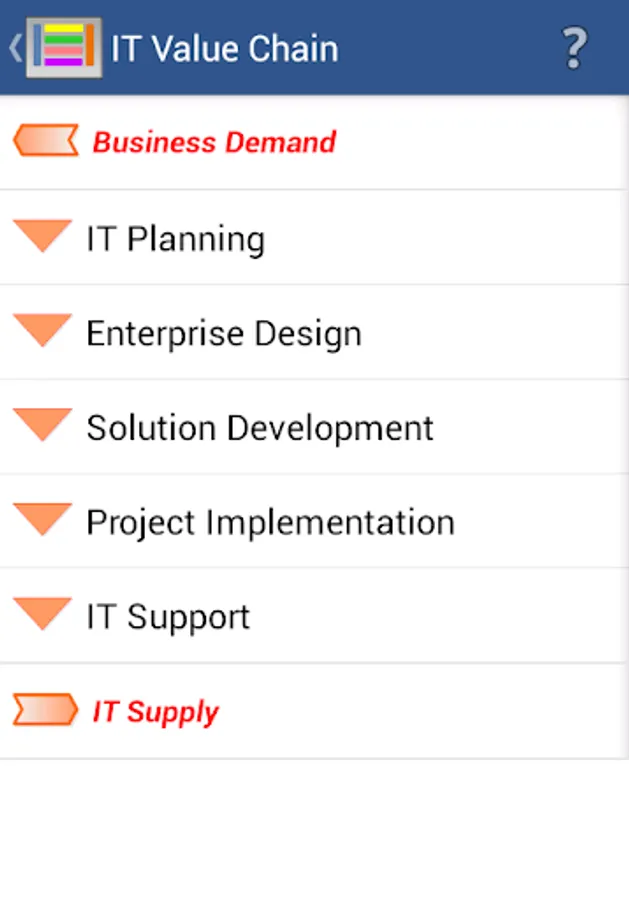Select the IT Planning label text

(x=176, y=238)
